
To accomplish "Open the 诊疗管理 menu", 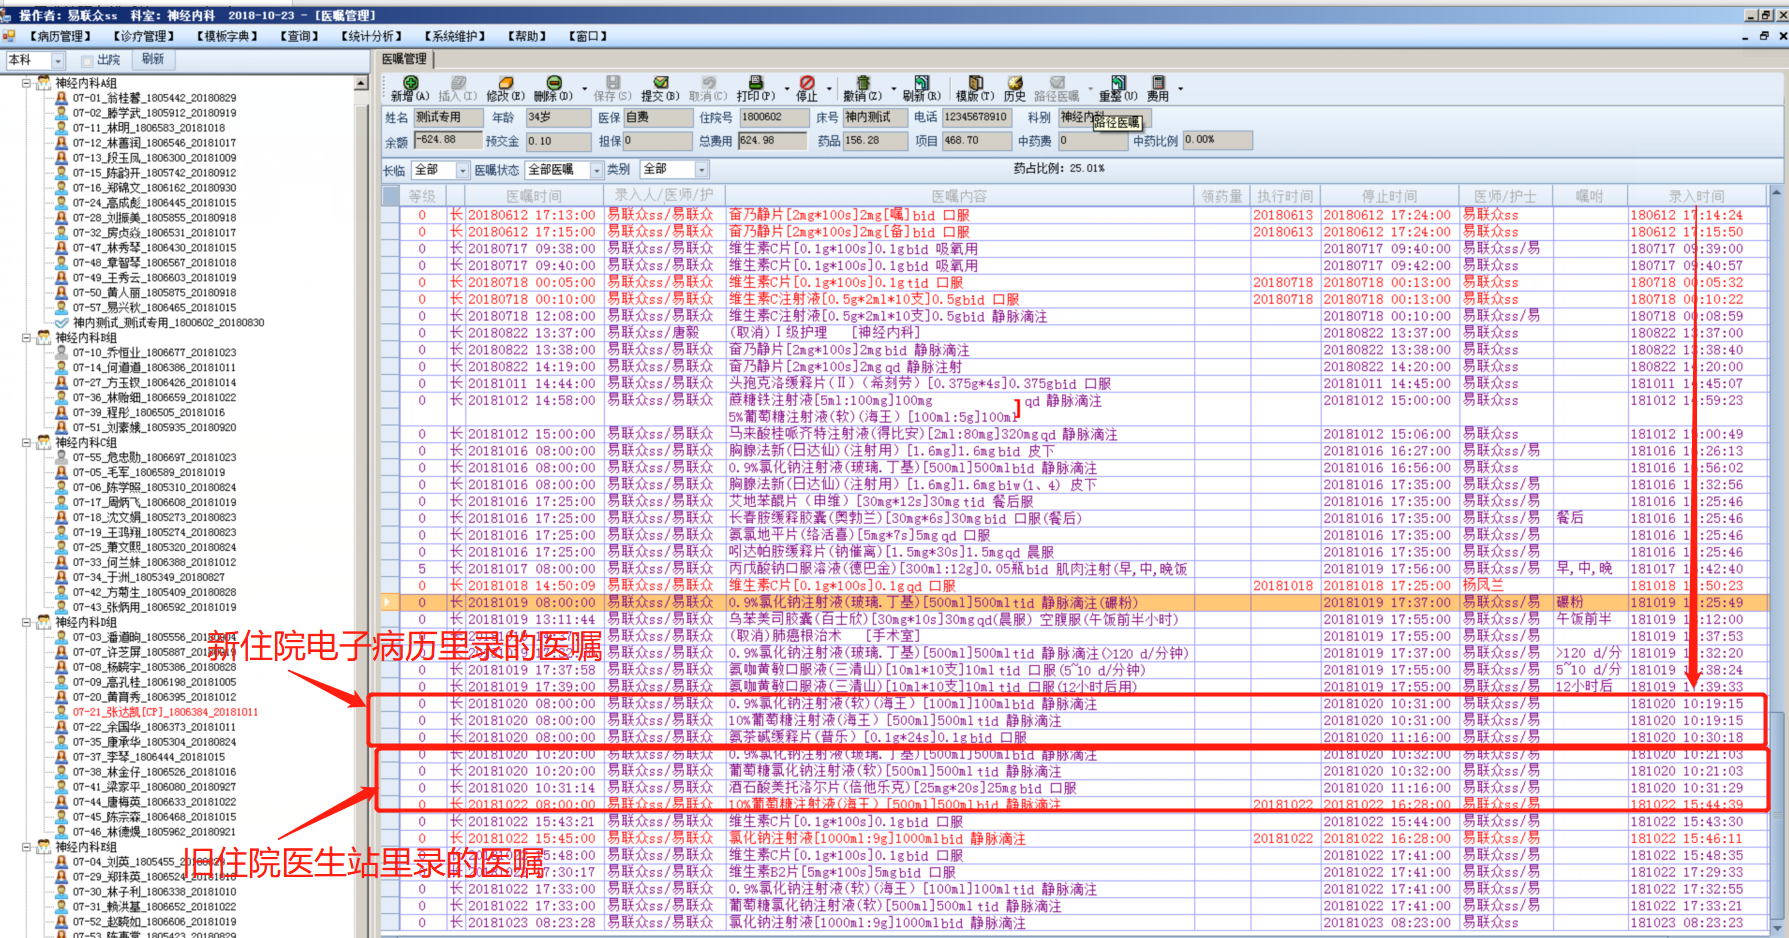I will 144,37.
